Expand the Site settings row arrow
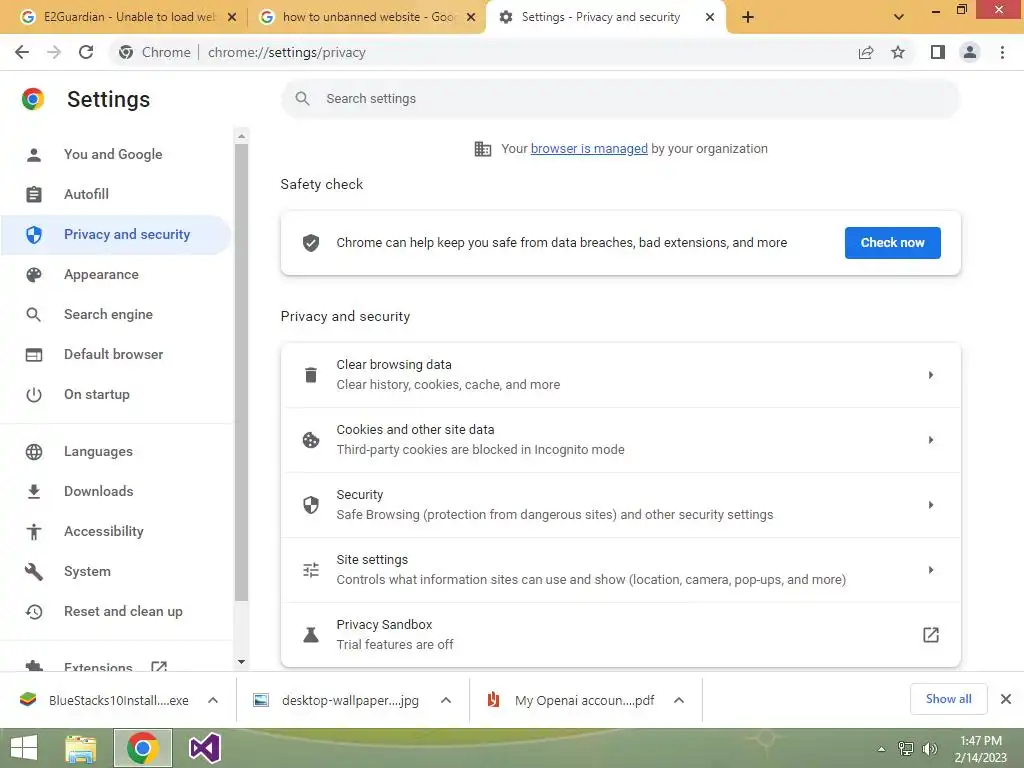Image resolution: width=1024 pixels, height=768 pixels. pos(931,570)
